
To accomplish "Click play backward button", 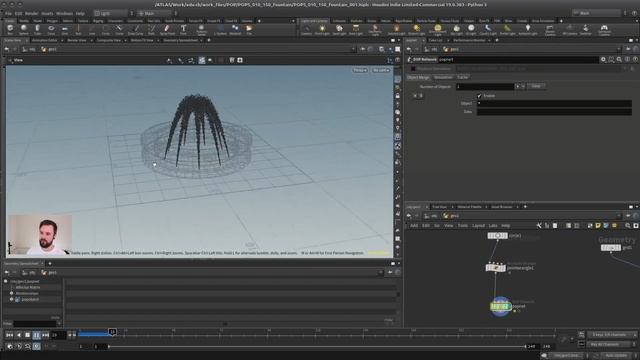I will tap(18, 335).
